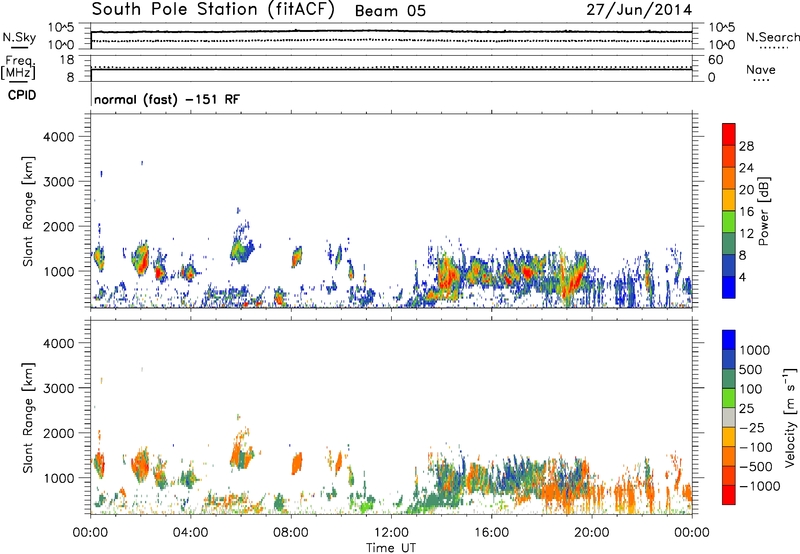Click the '18' frequency axis label
The image size is (800, 554).
[66, 60]
